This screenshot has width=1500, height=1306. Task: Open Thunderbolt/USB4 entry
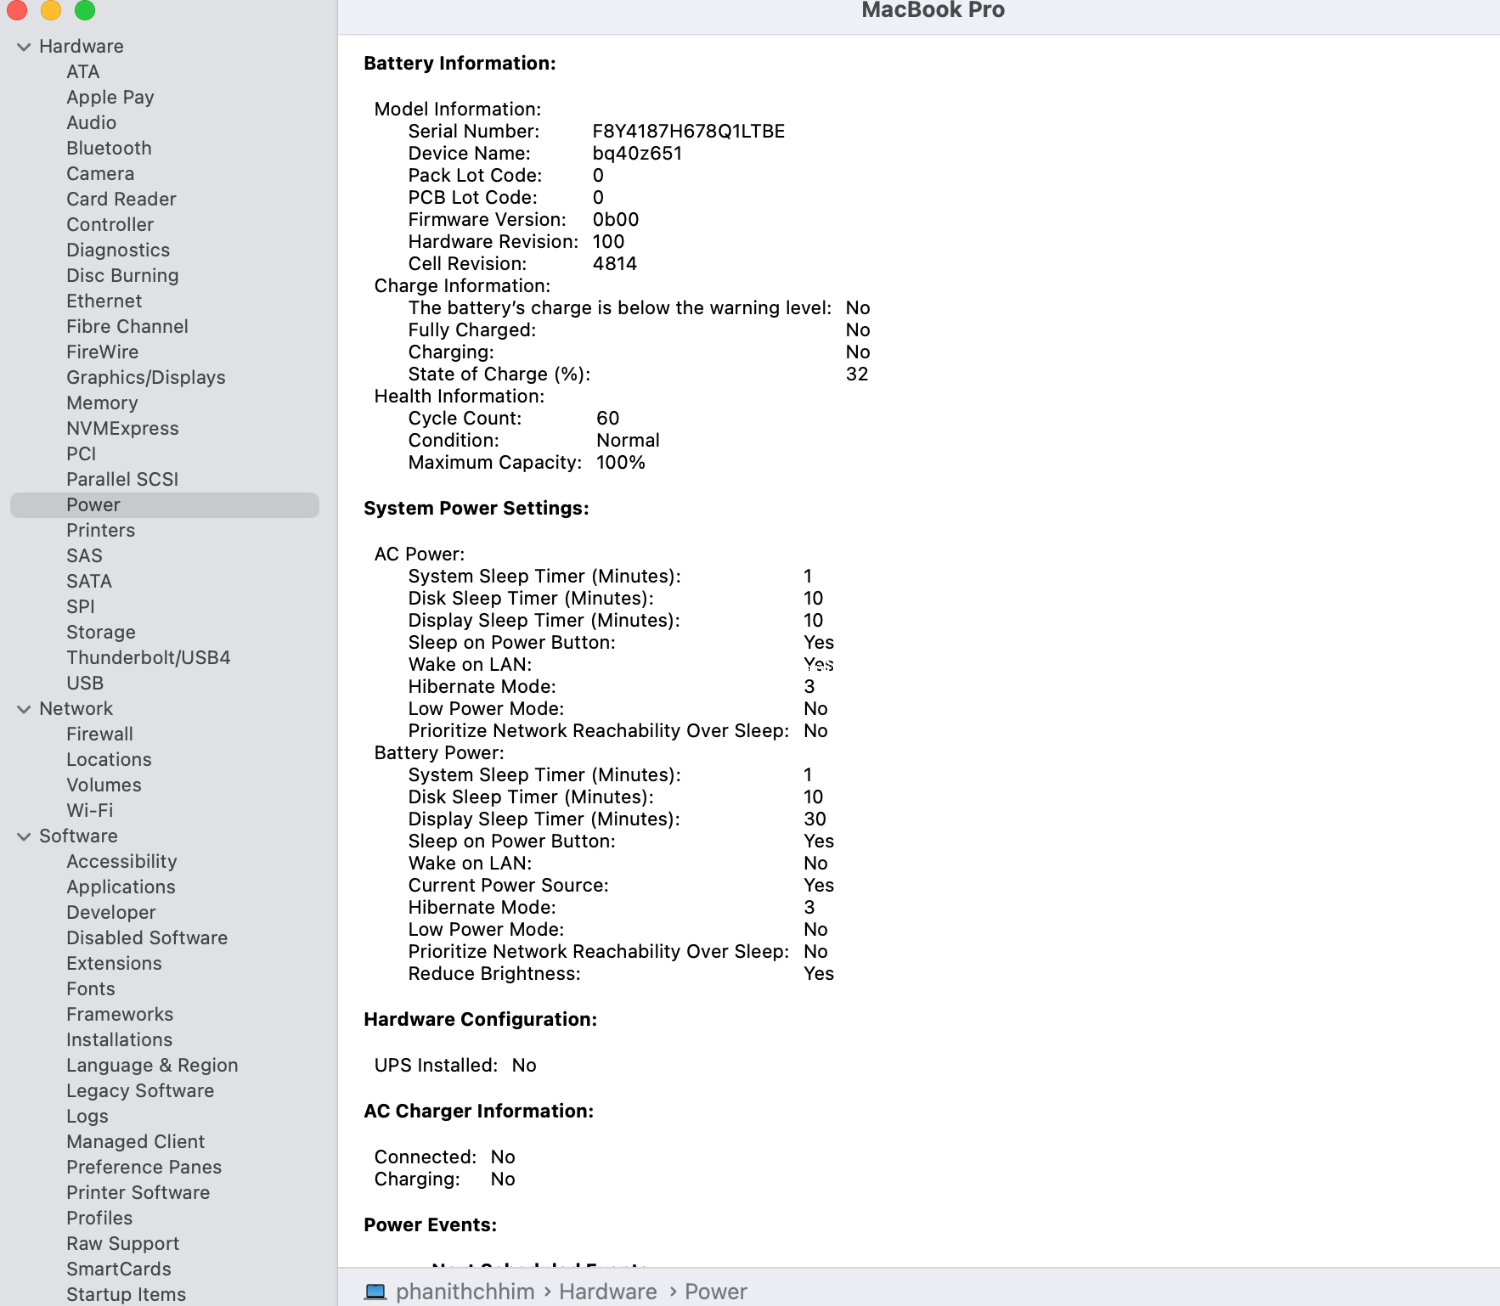(x=148, y=658)
